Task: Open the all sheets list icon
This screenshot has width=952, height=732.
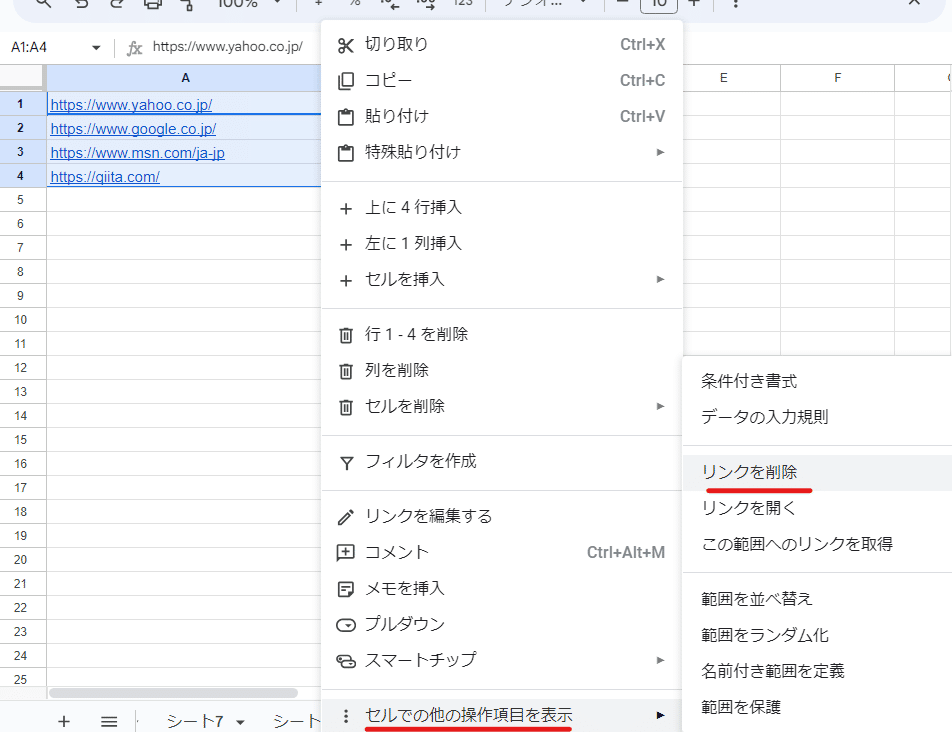Action: (x=109, y=721)
